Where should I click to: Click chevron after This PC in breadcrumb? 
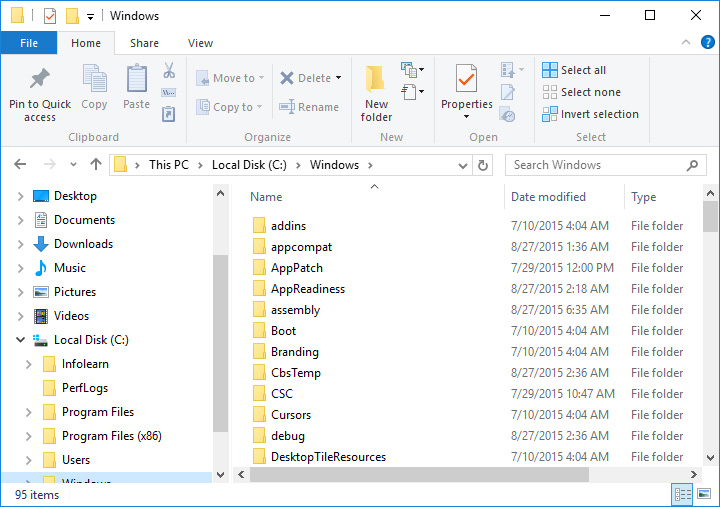point(200,165)
